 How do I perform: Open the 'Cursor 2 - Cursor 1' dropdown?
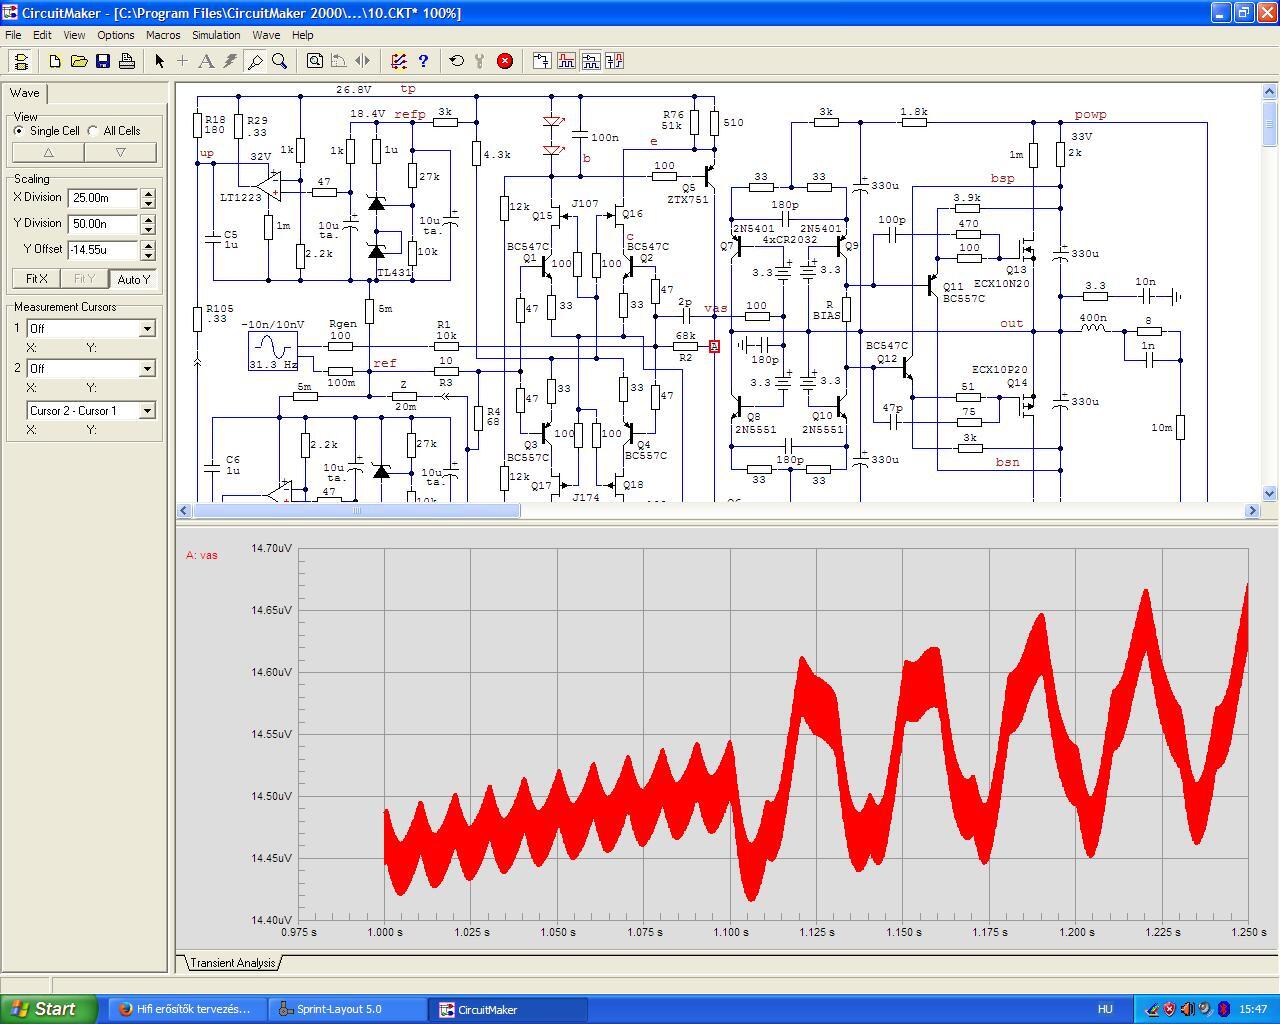pyautogui.click(x=147, y=411)
